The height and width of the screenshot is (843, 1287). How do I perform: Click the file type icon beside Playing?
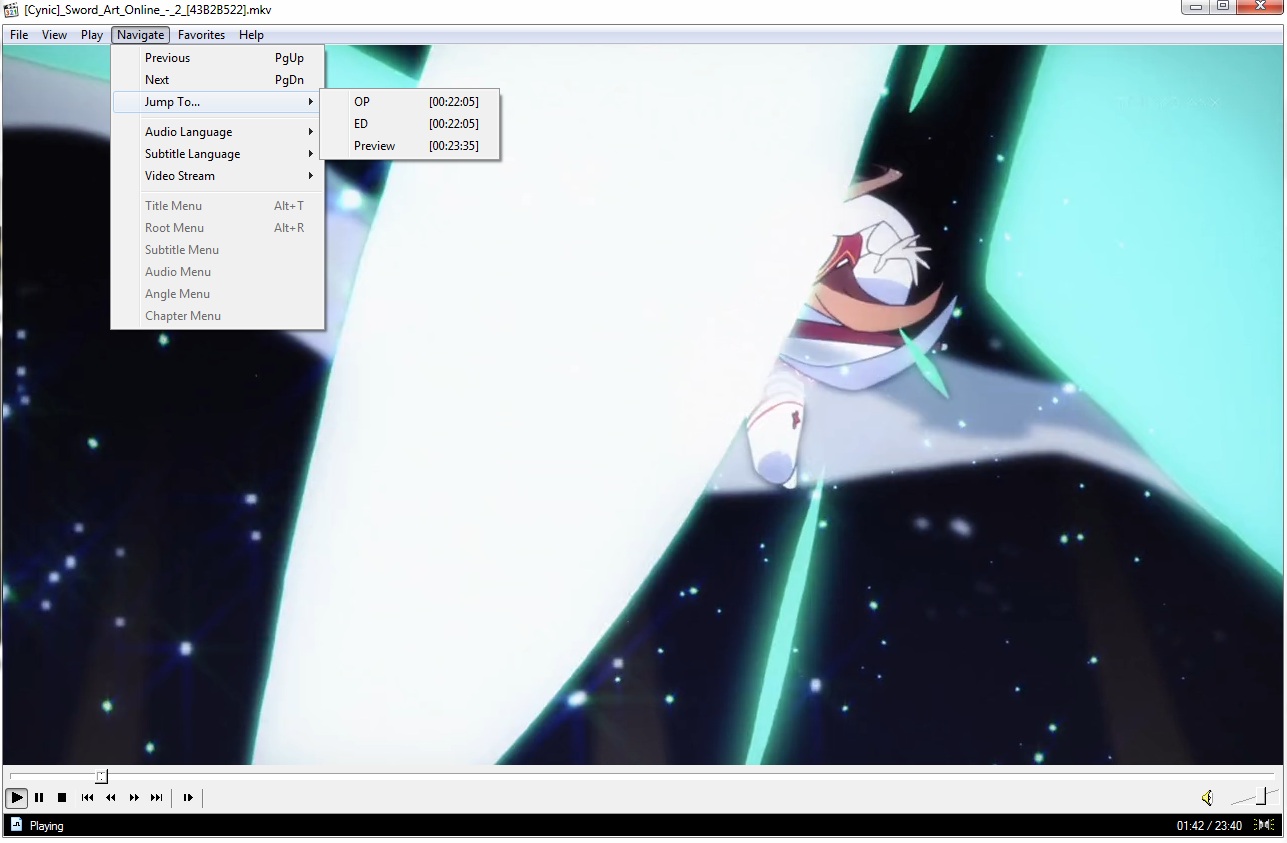15,825
